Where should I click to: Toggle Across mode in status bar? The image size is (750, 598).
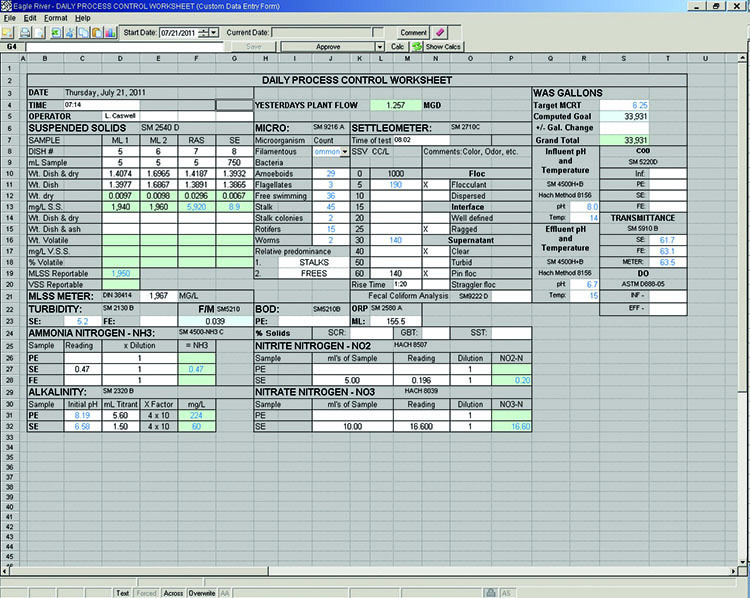(172, 592)
